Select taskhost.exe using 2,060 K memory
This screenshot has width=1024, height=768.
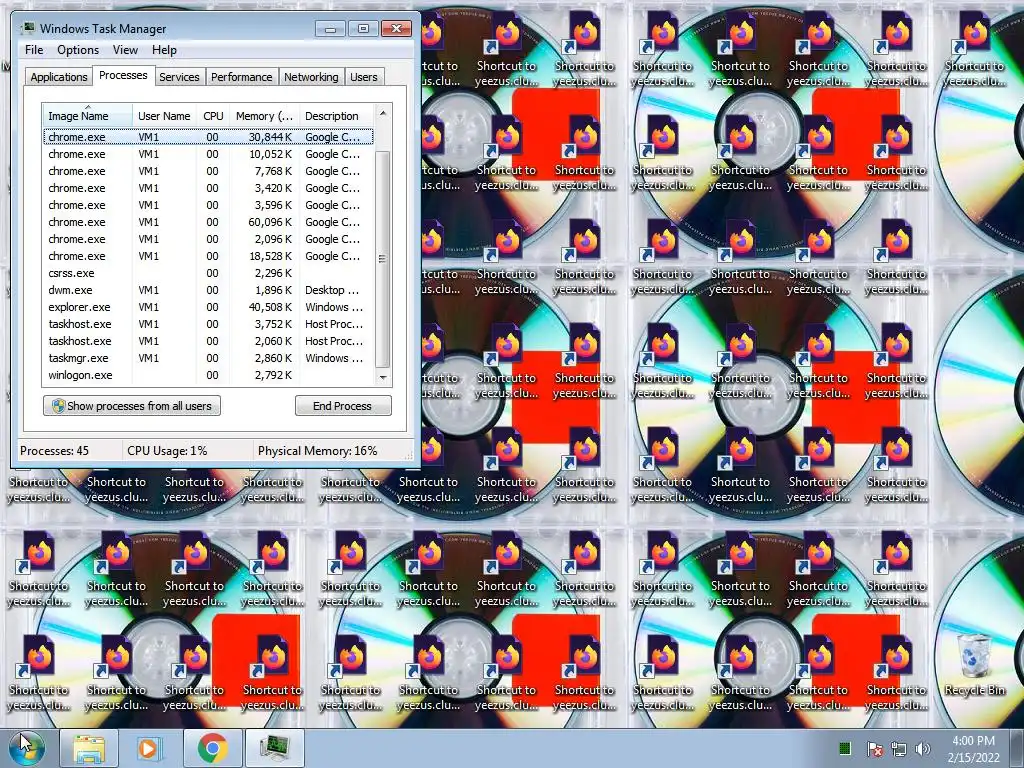(208, 341)
